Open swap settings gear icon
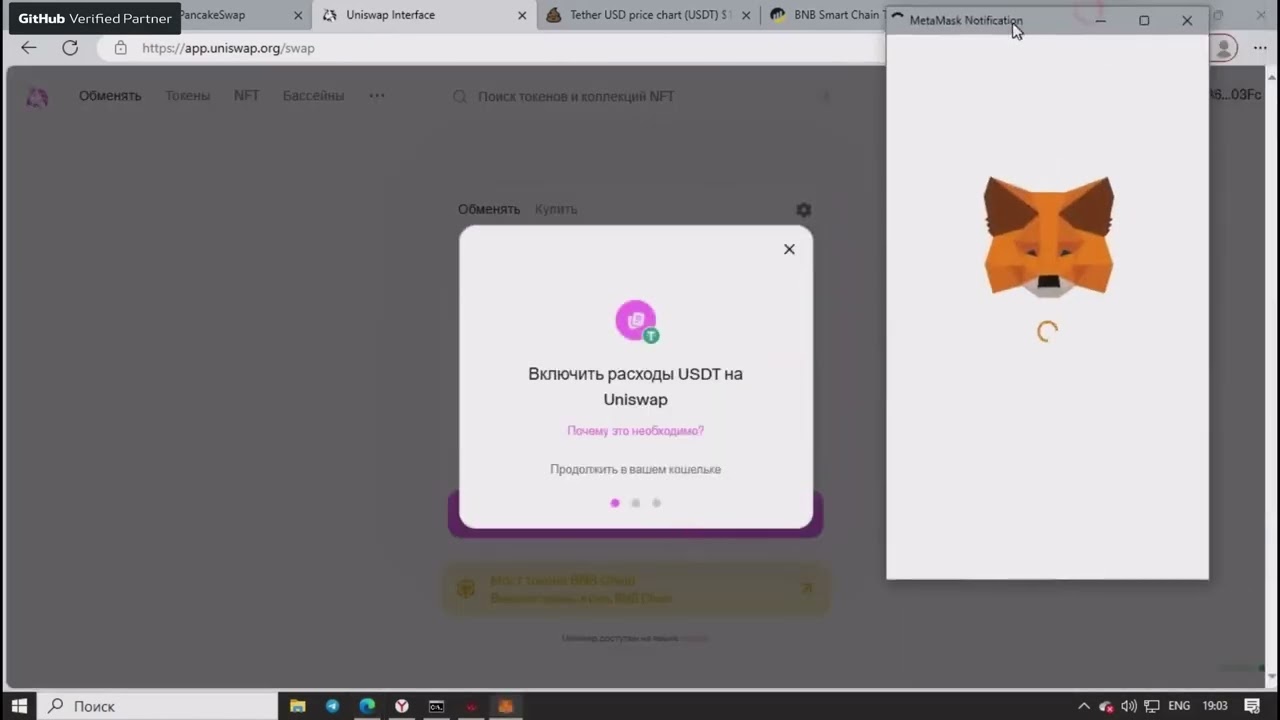The height and width of the screenshot is (720, 1280). (x=803, y=210)
